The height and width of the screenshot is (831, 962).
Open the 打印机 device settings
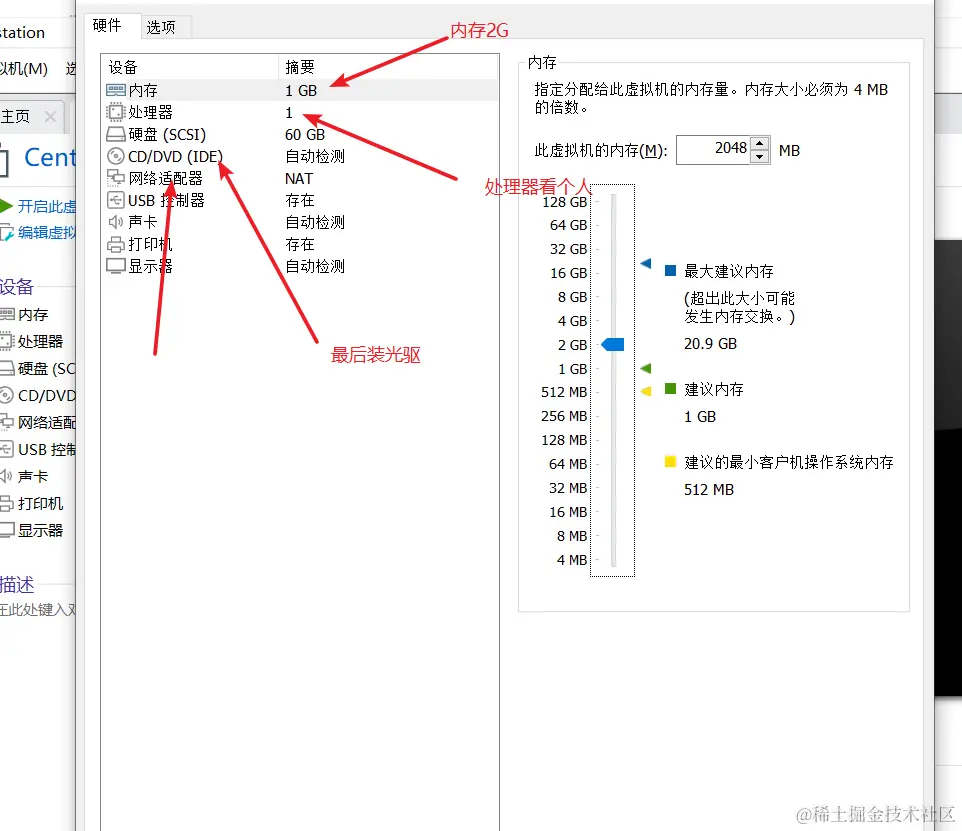pos(148,244)
